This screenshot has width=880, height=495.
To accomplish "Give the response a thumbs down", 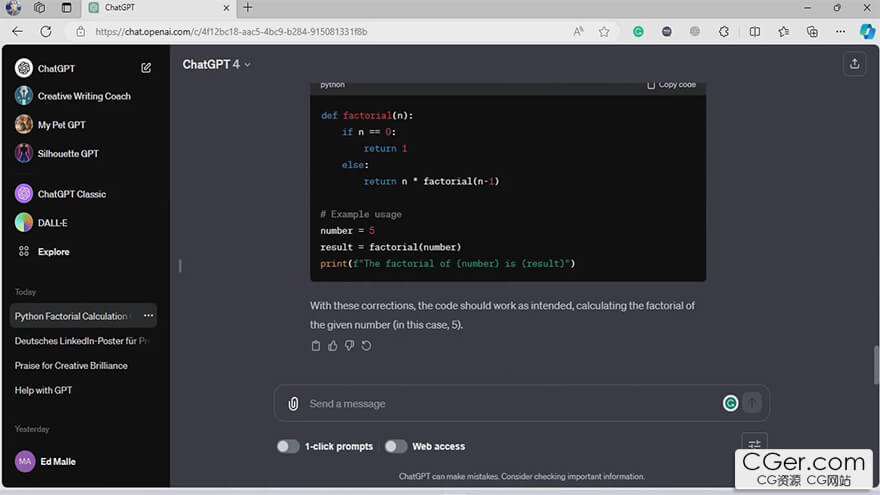I will [350, 346].
